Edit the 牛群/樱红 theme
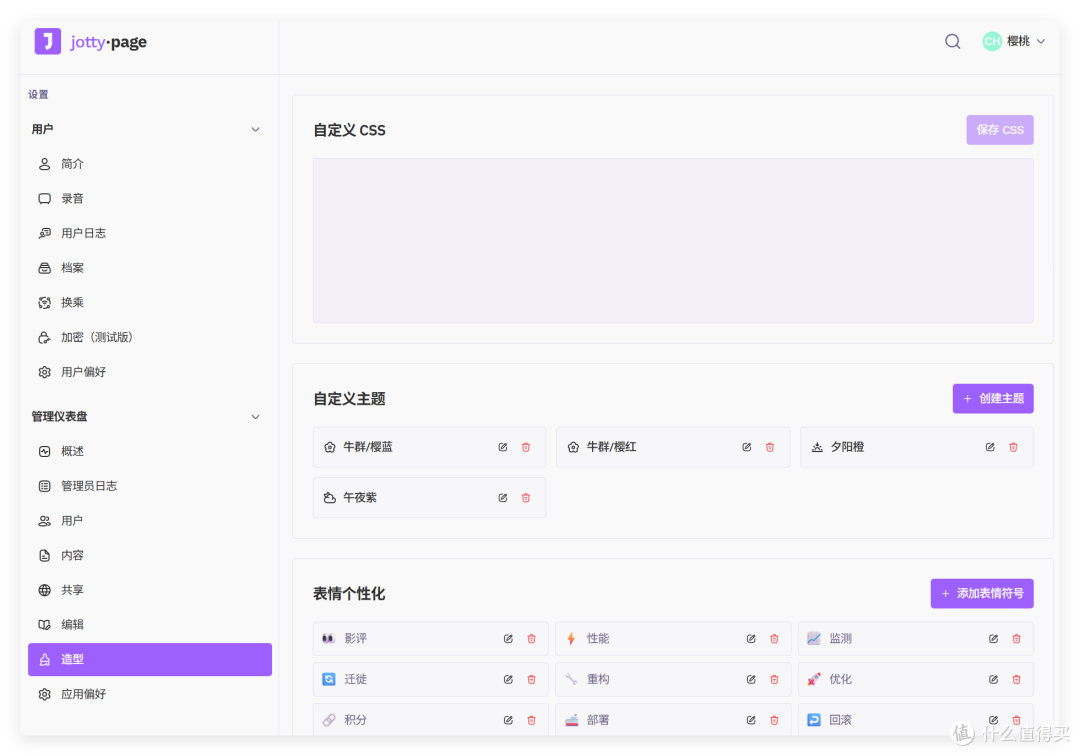This screenshot has width=1080, height=756. (x=747, y=447)
